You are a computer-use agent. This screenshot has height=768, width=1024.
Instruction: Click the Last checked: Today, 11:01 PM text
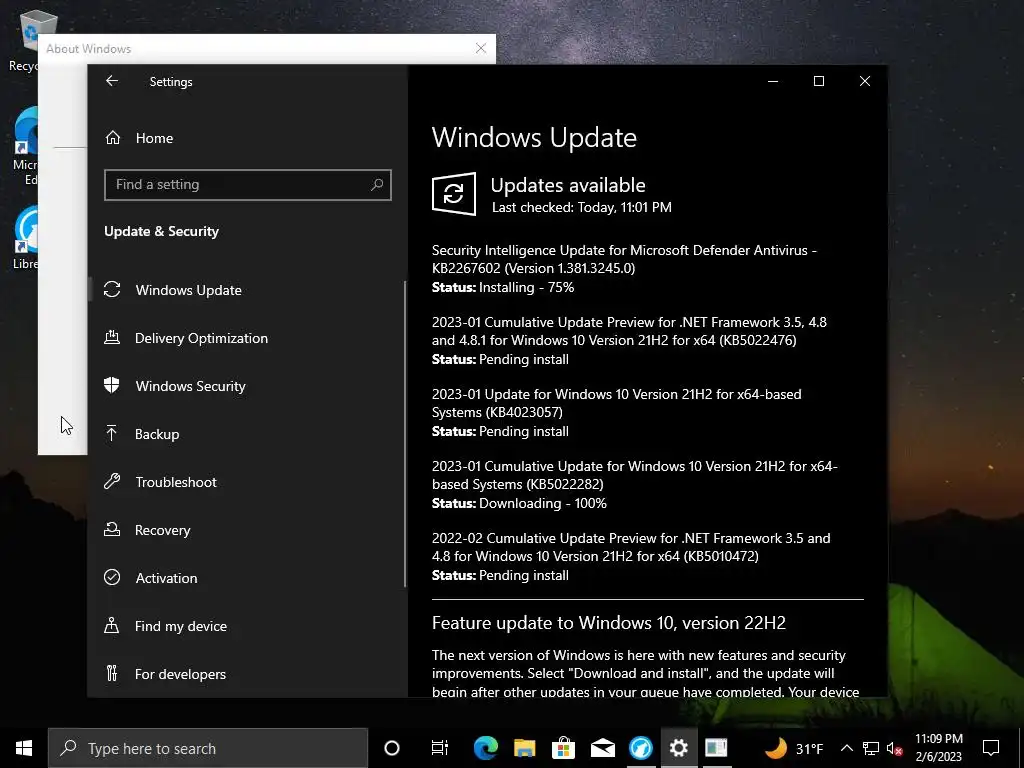(582, 208)
